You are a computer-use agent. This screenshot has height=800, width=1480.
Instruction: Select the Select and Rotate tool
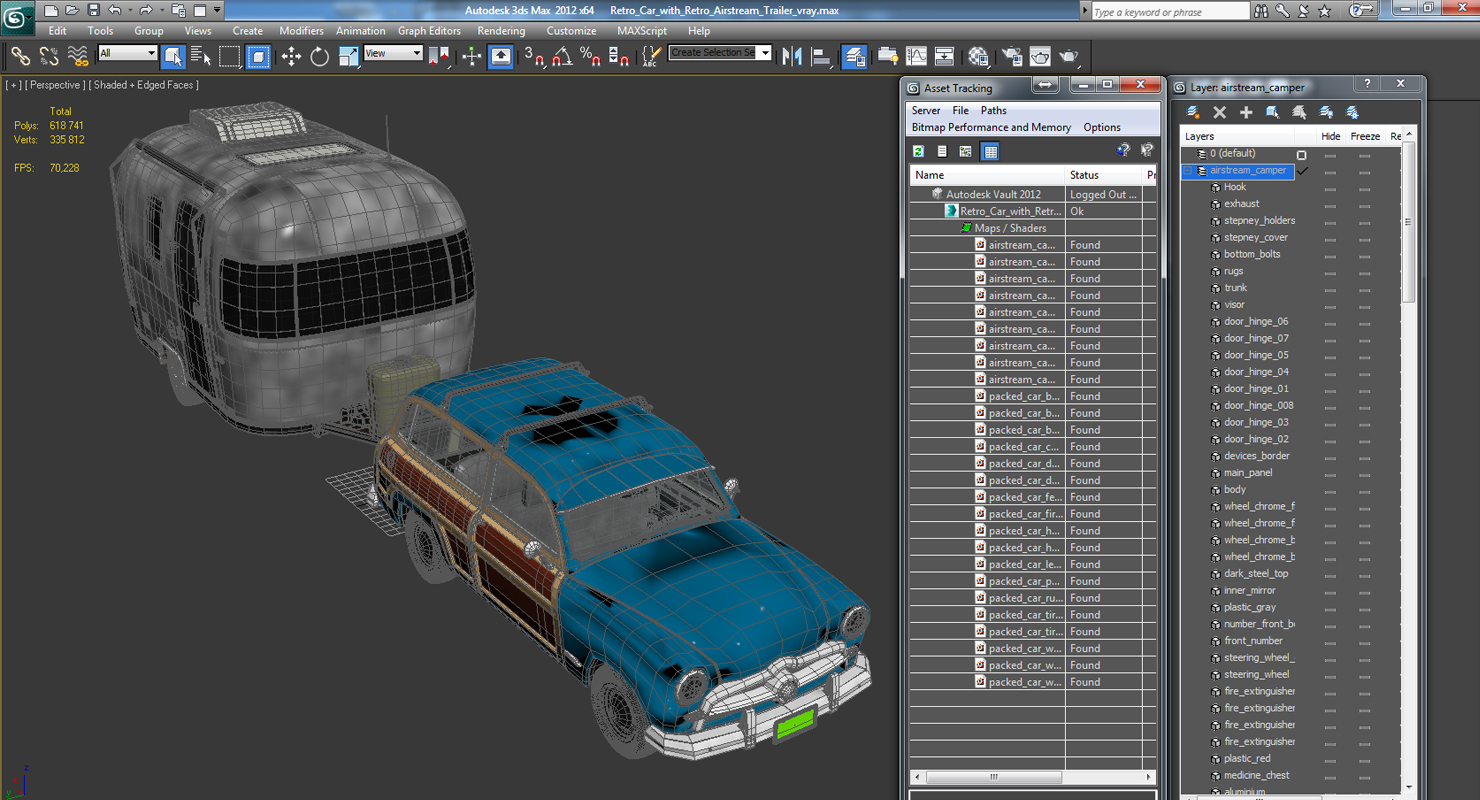320,57
